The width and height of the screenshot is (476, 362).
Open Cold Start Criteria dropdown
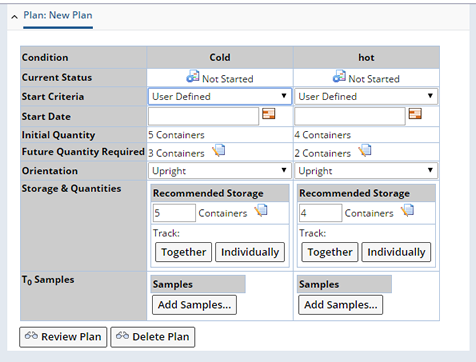click(x=220, y=96)
